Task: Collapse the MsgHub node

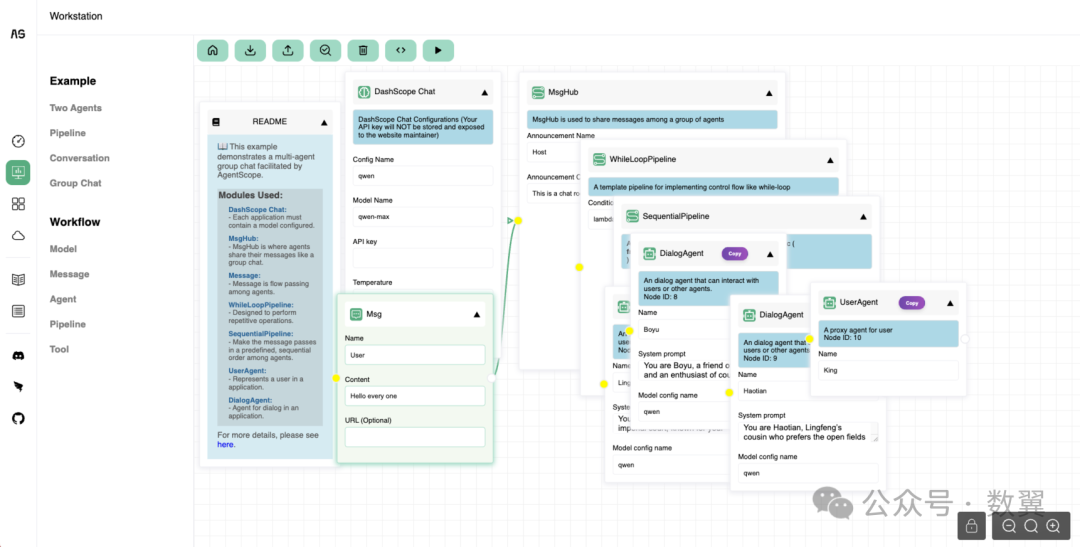Action: 769,92
